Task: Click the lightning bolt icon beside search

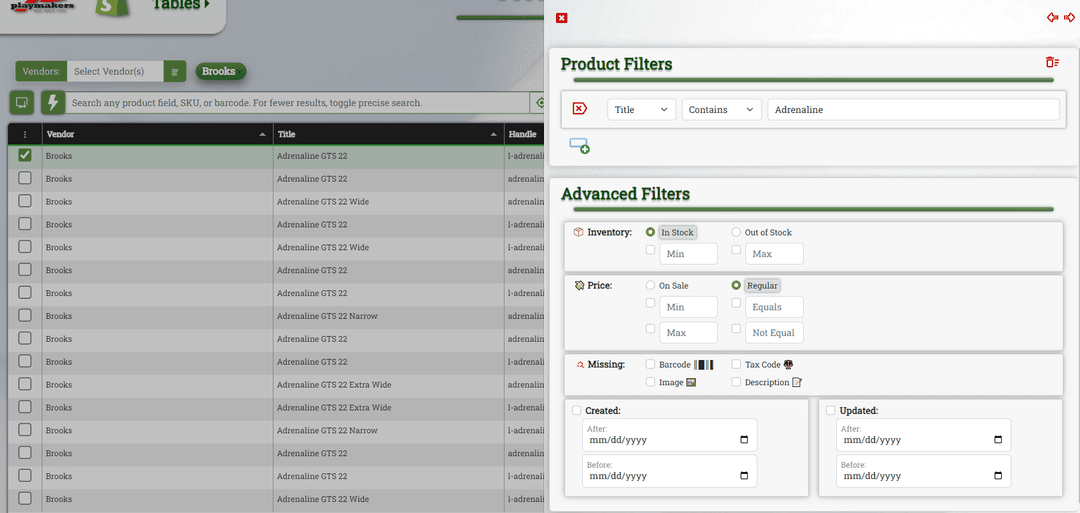Action: coord(53,103)
